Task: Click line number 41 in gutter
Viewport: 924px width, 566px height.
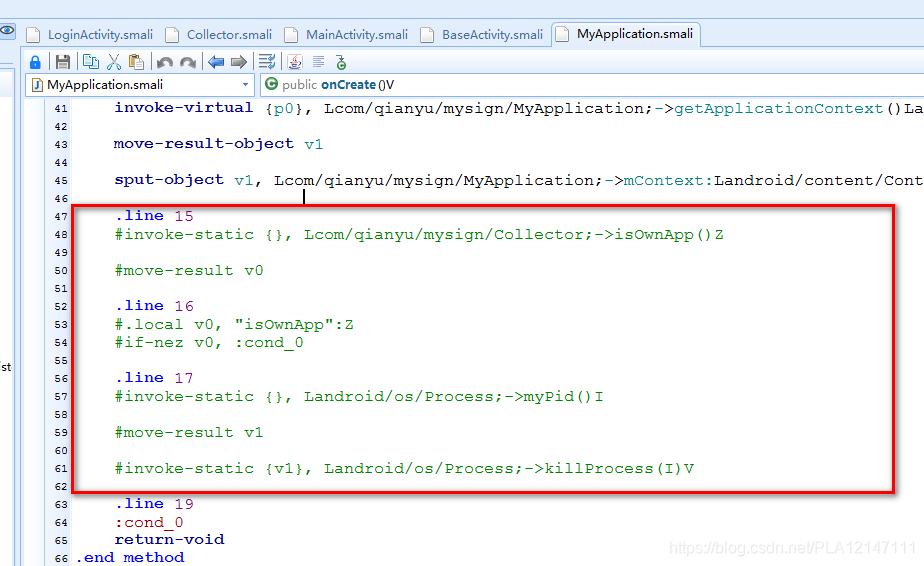Action: [61, 109]
